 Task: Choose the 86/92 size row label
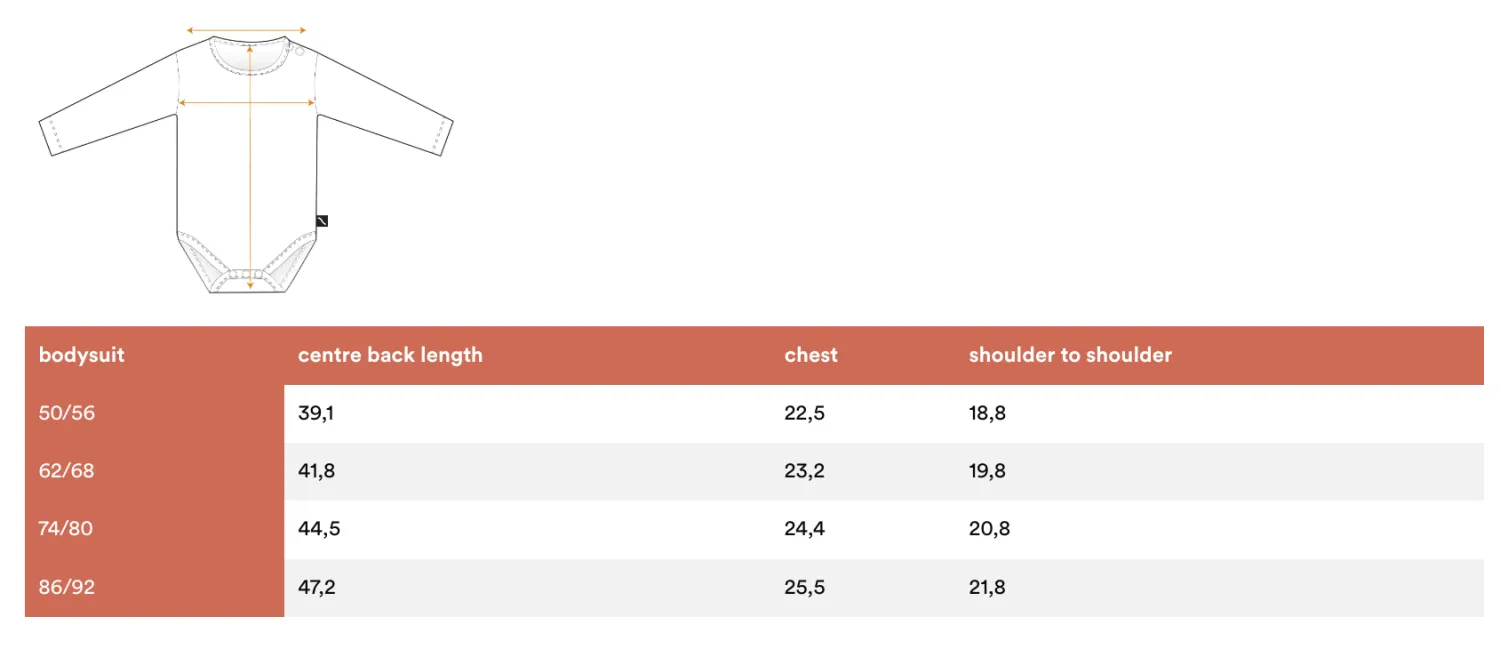coord(67,587)
